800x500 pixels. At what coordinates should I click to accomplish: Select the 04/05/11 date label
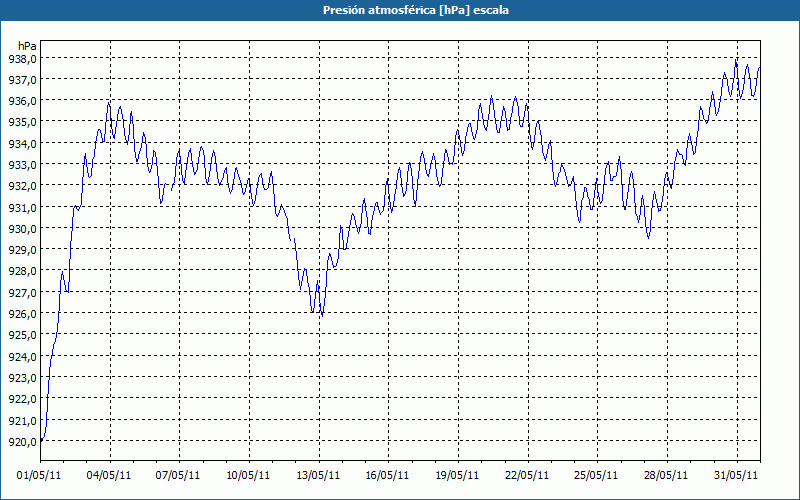tap(109, 476)
